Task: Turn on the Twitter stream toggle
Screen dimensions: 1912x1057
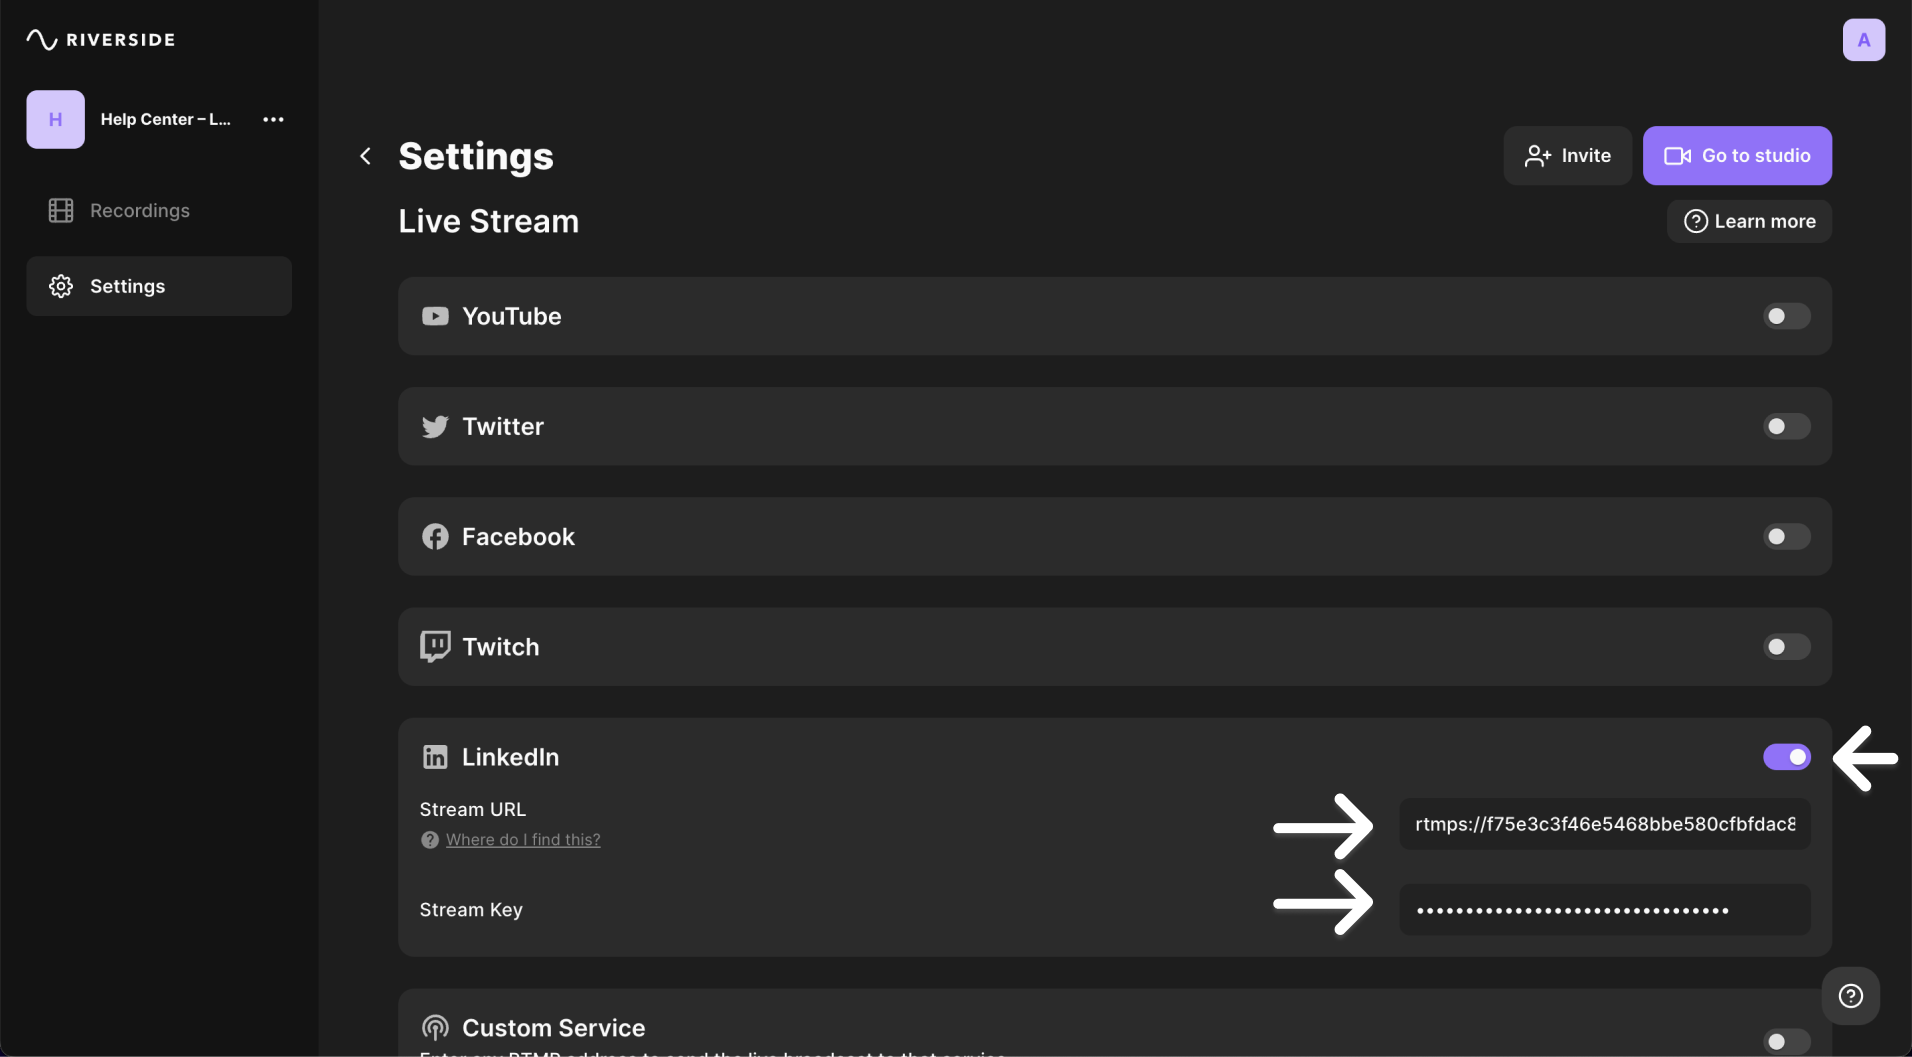Action: 1786,426
